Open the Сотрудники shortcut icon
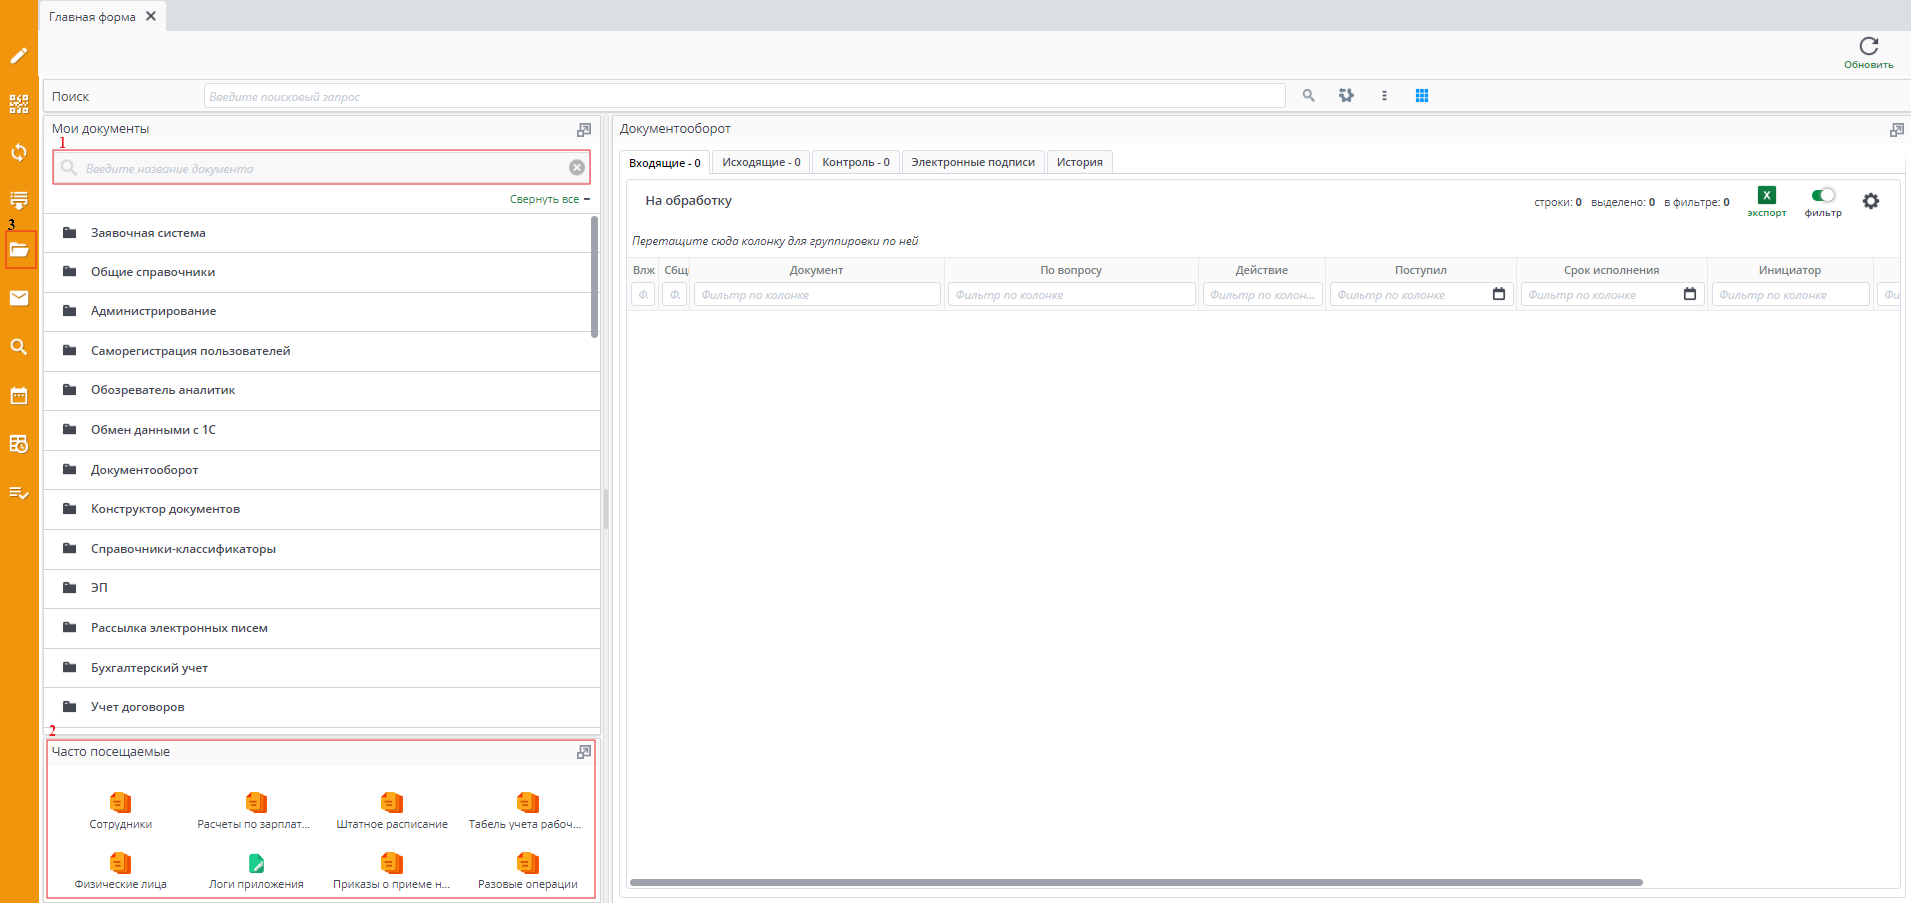 (120, 803)
